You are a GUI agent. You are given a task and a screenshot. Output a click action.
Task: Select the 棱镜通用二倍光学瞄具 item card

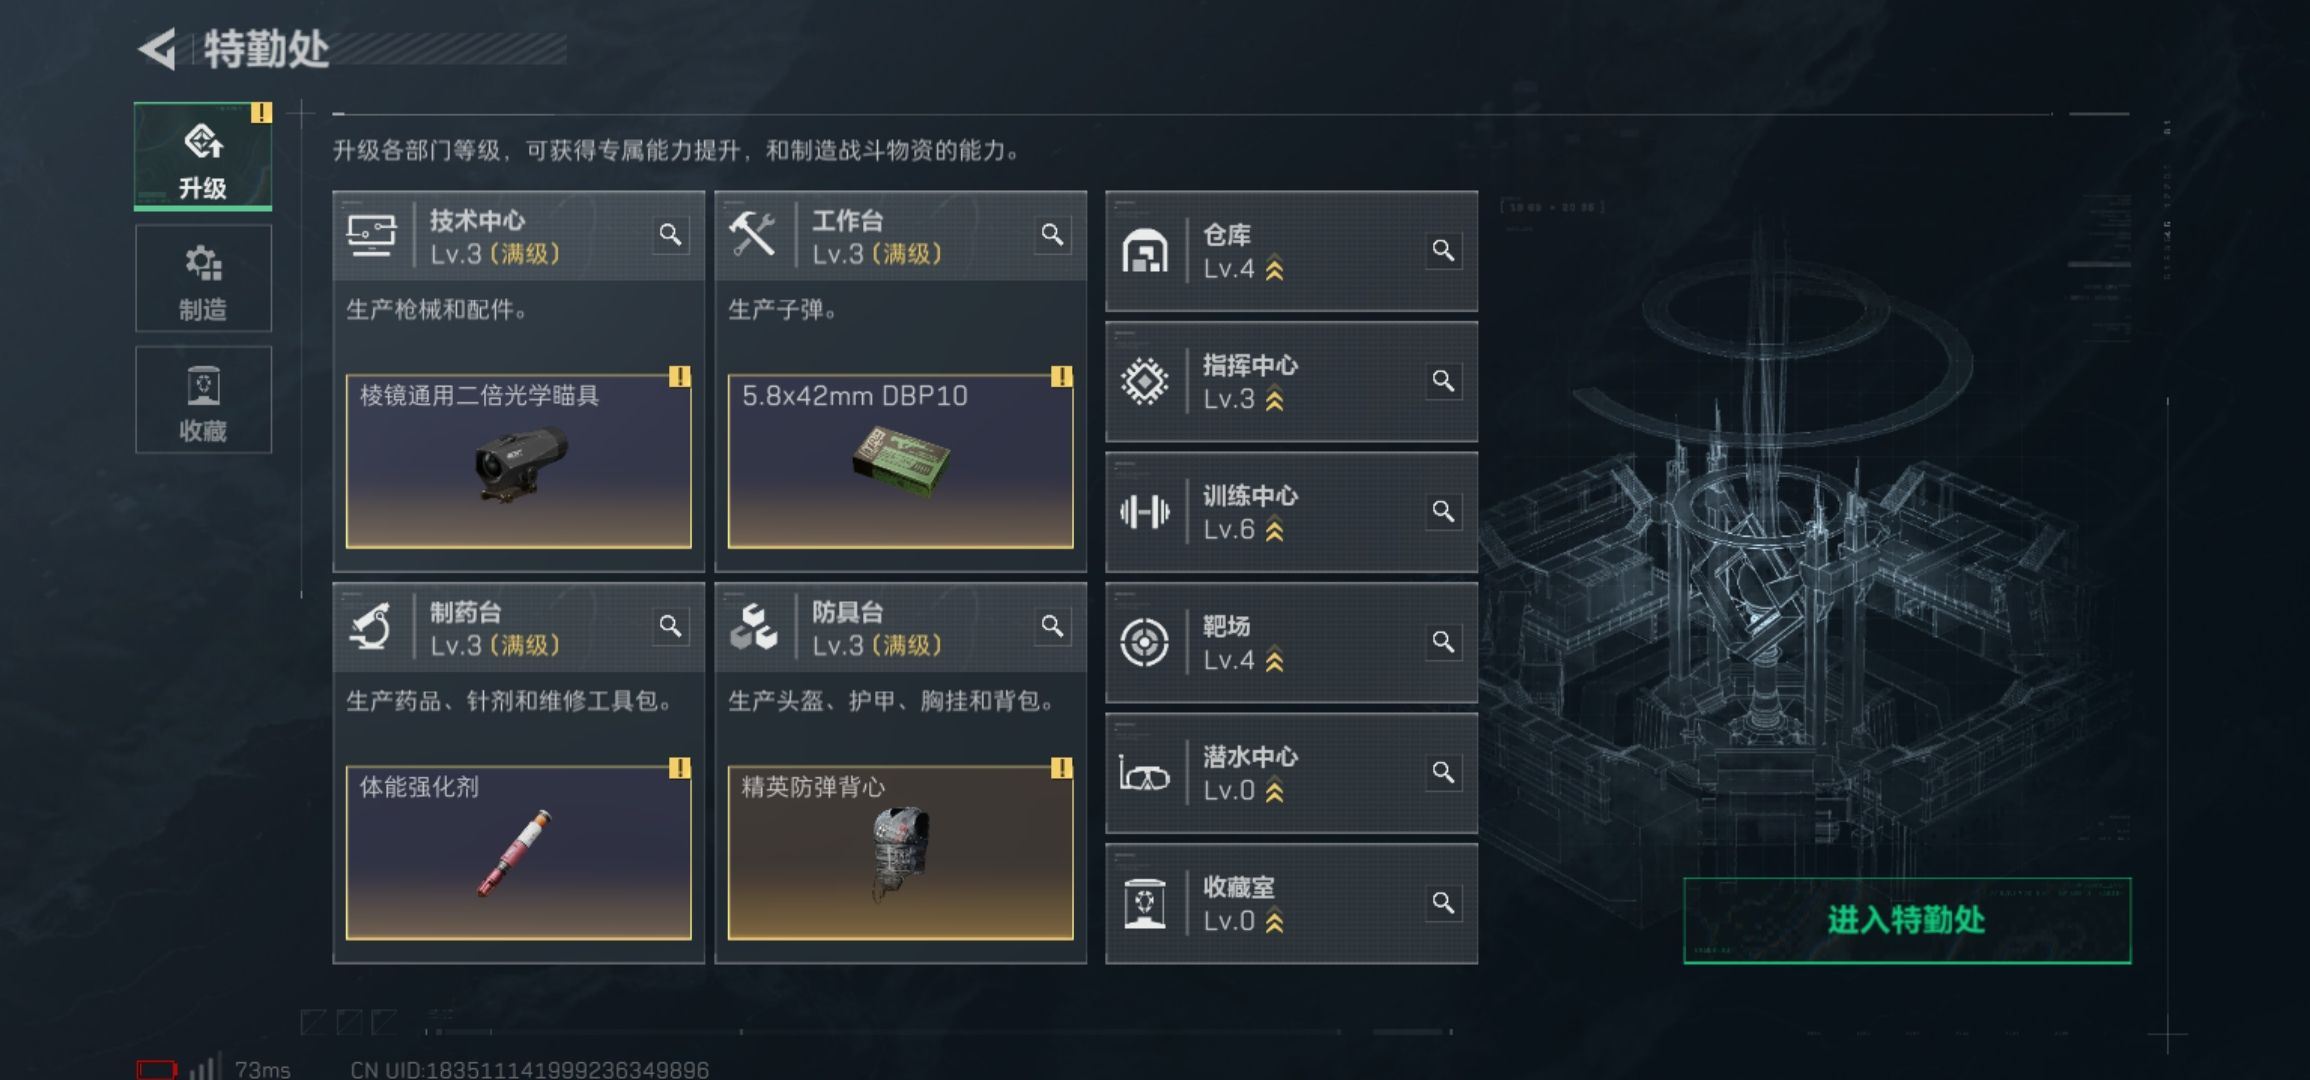(518, 461)
